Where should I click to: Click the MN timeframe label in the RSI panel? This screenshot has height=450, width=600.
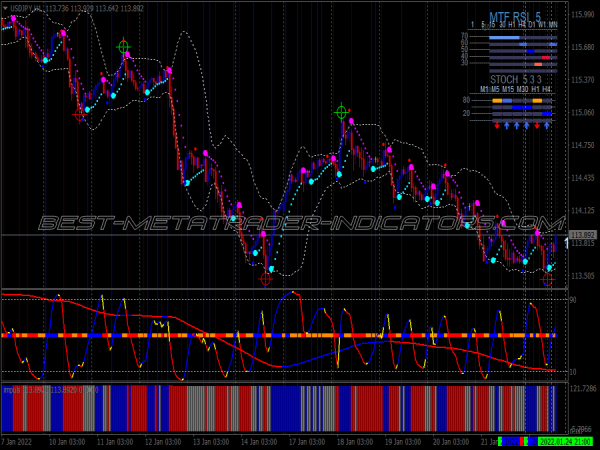pos(553,25)
